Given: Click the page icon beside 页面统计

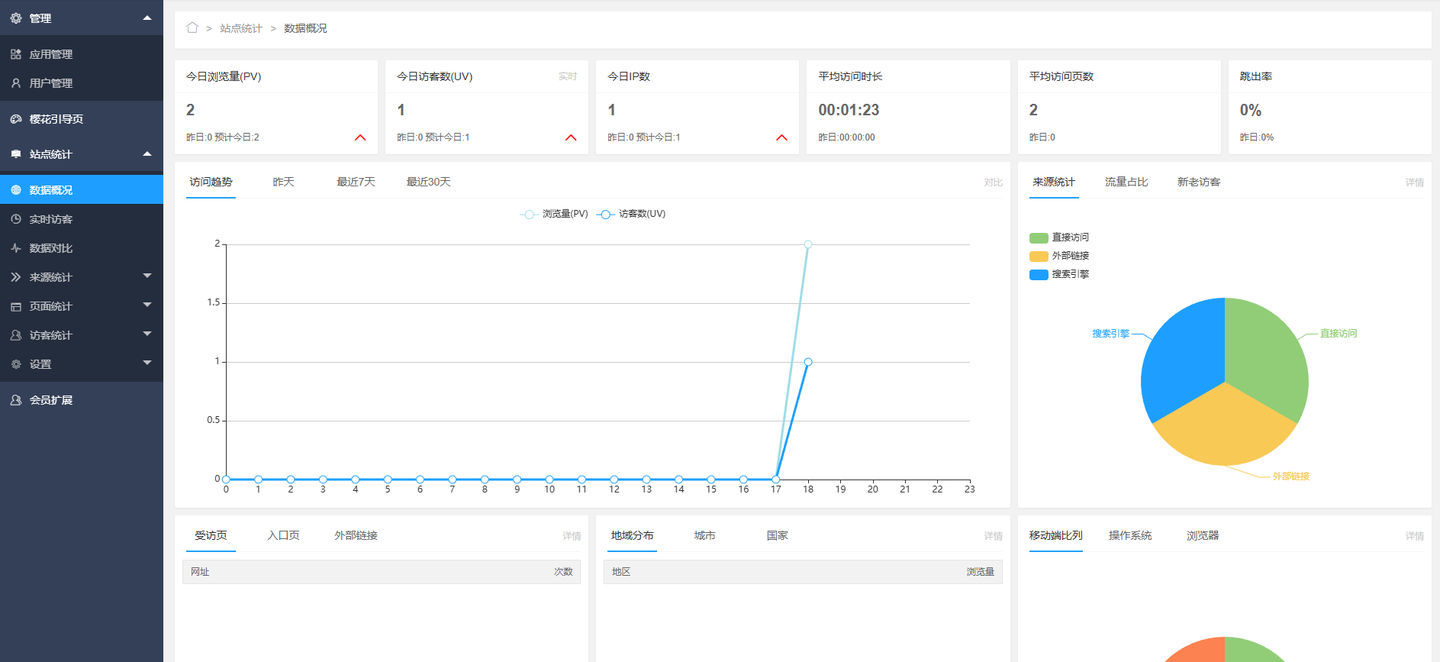Looking at the screenshot, I should (x=16, y=306).
